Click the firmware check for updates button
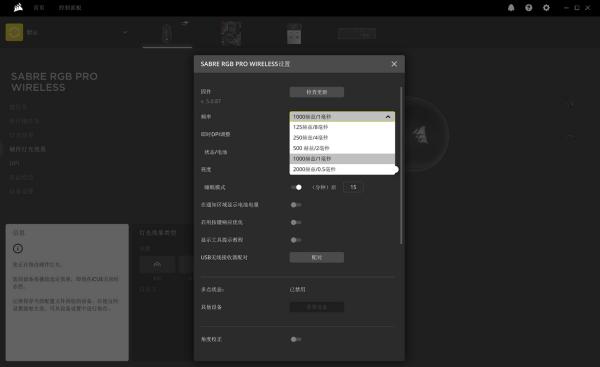 pyautogui.click(x=316, y=92)
